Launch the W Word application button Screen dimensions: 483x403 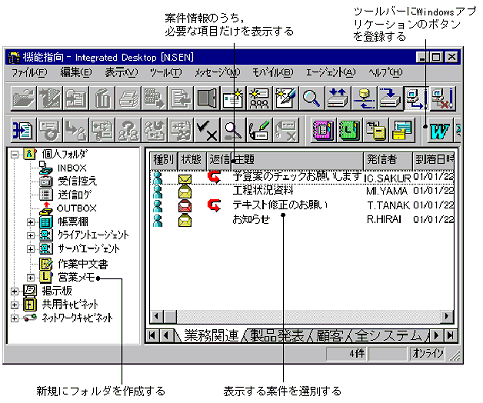[440, 130]
